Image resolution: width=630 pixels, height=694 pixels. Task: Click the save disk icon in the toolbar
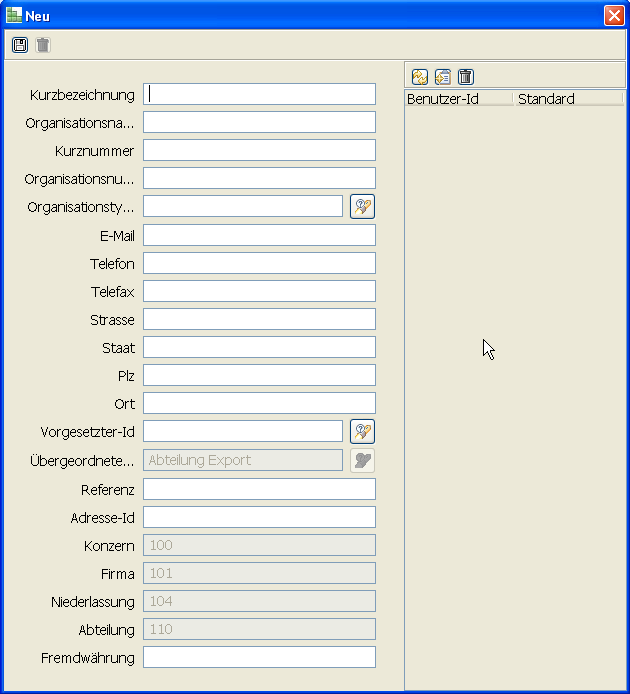point(20,45)
